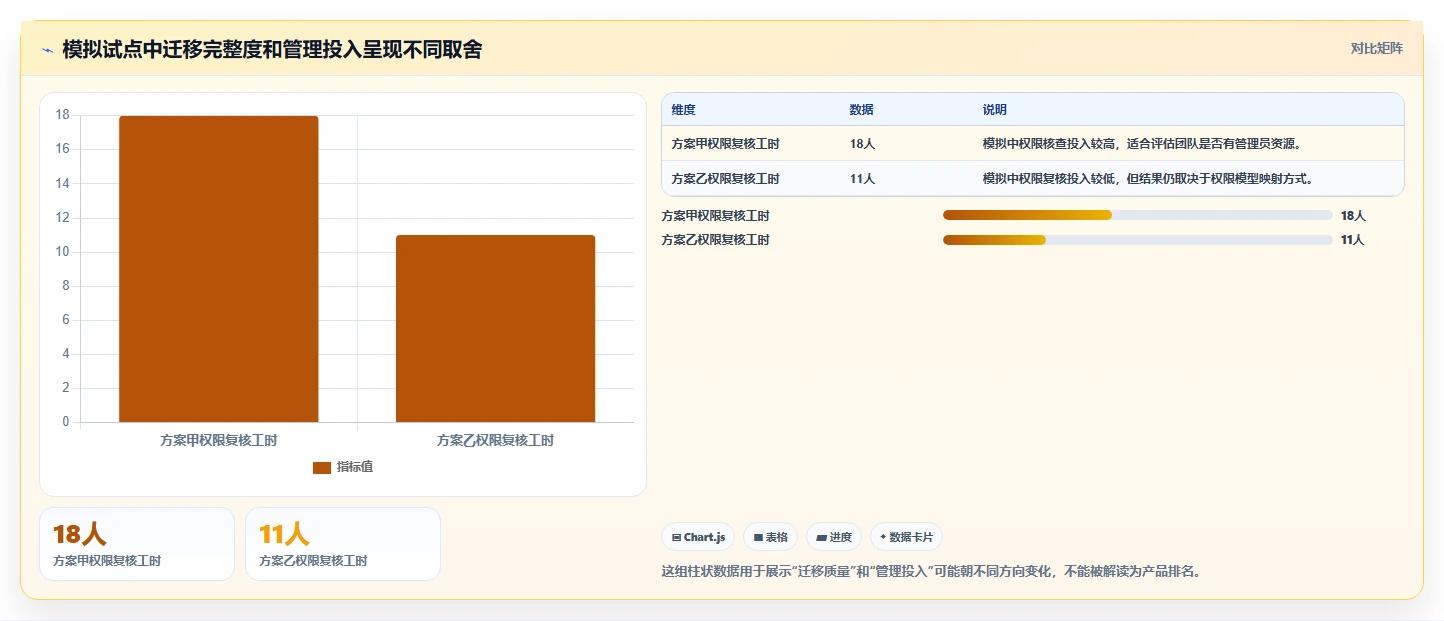This screenshot has height=621, width=1444.
Task: Click the 方案乙权限复核工时 progress bar
Action: pos(1137,240)
